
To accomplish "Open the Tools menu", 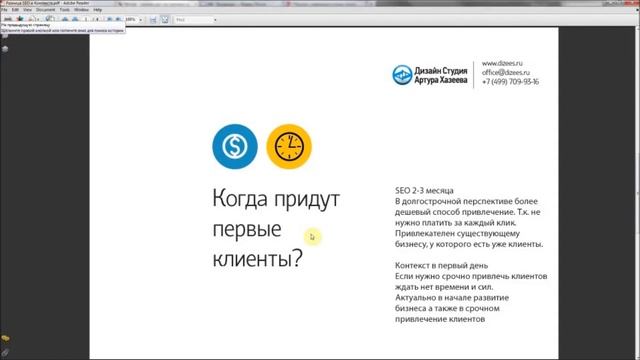I will (x=64, y=9).
